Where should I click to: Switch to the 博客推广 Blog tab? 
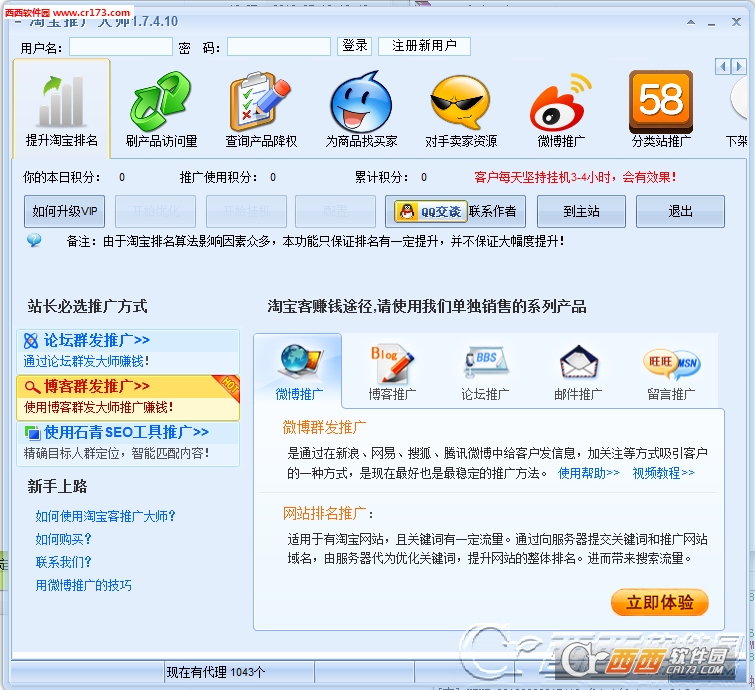coord(392,372)
